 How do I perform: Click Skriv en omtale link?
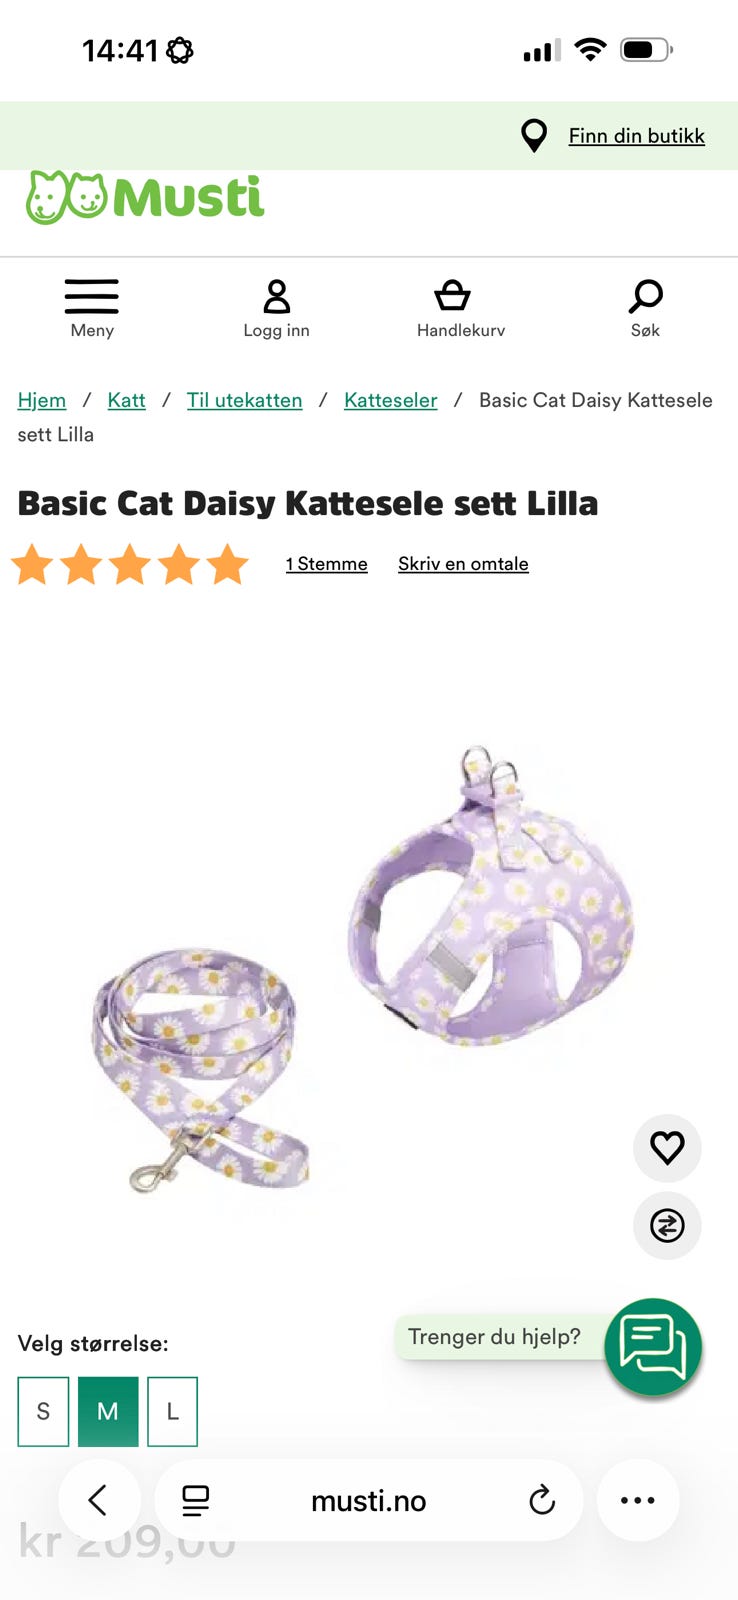(463, 564)
